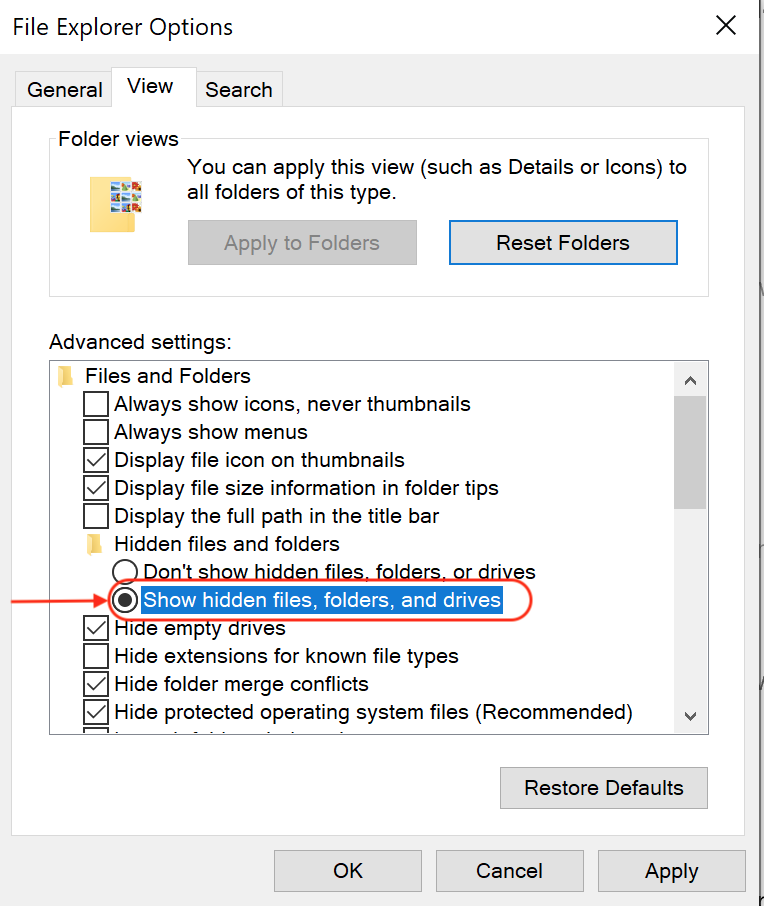
Task: Enable 'Always show menus'
Action: click(95, 432)
